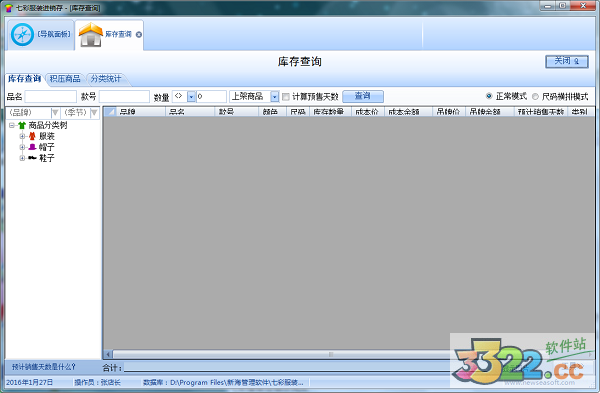This screenshot has width=600, height=393.
Task: Click the black shoe icon for 鞋子
Action: pos(33,158)
